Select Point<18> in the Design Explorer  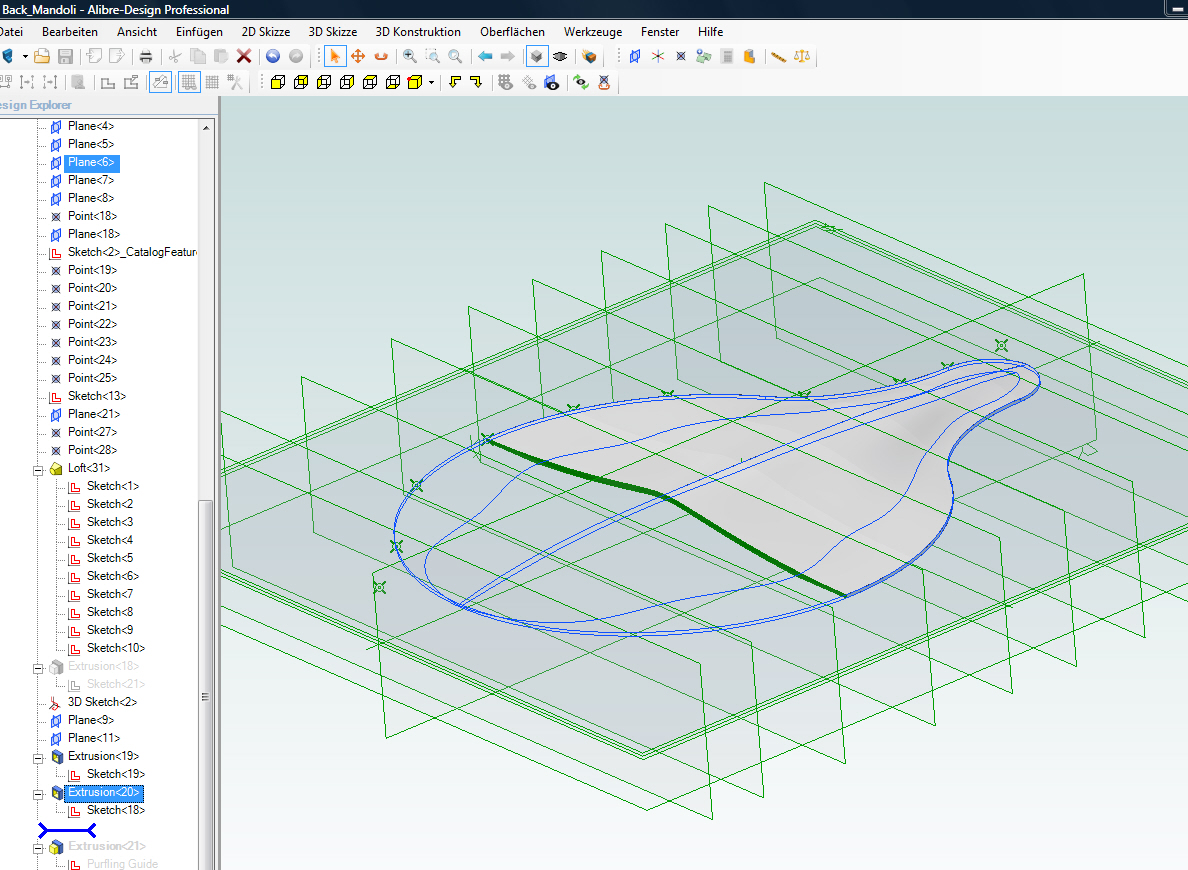[x=92, y=216]
